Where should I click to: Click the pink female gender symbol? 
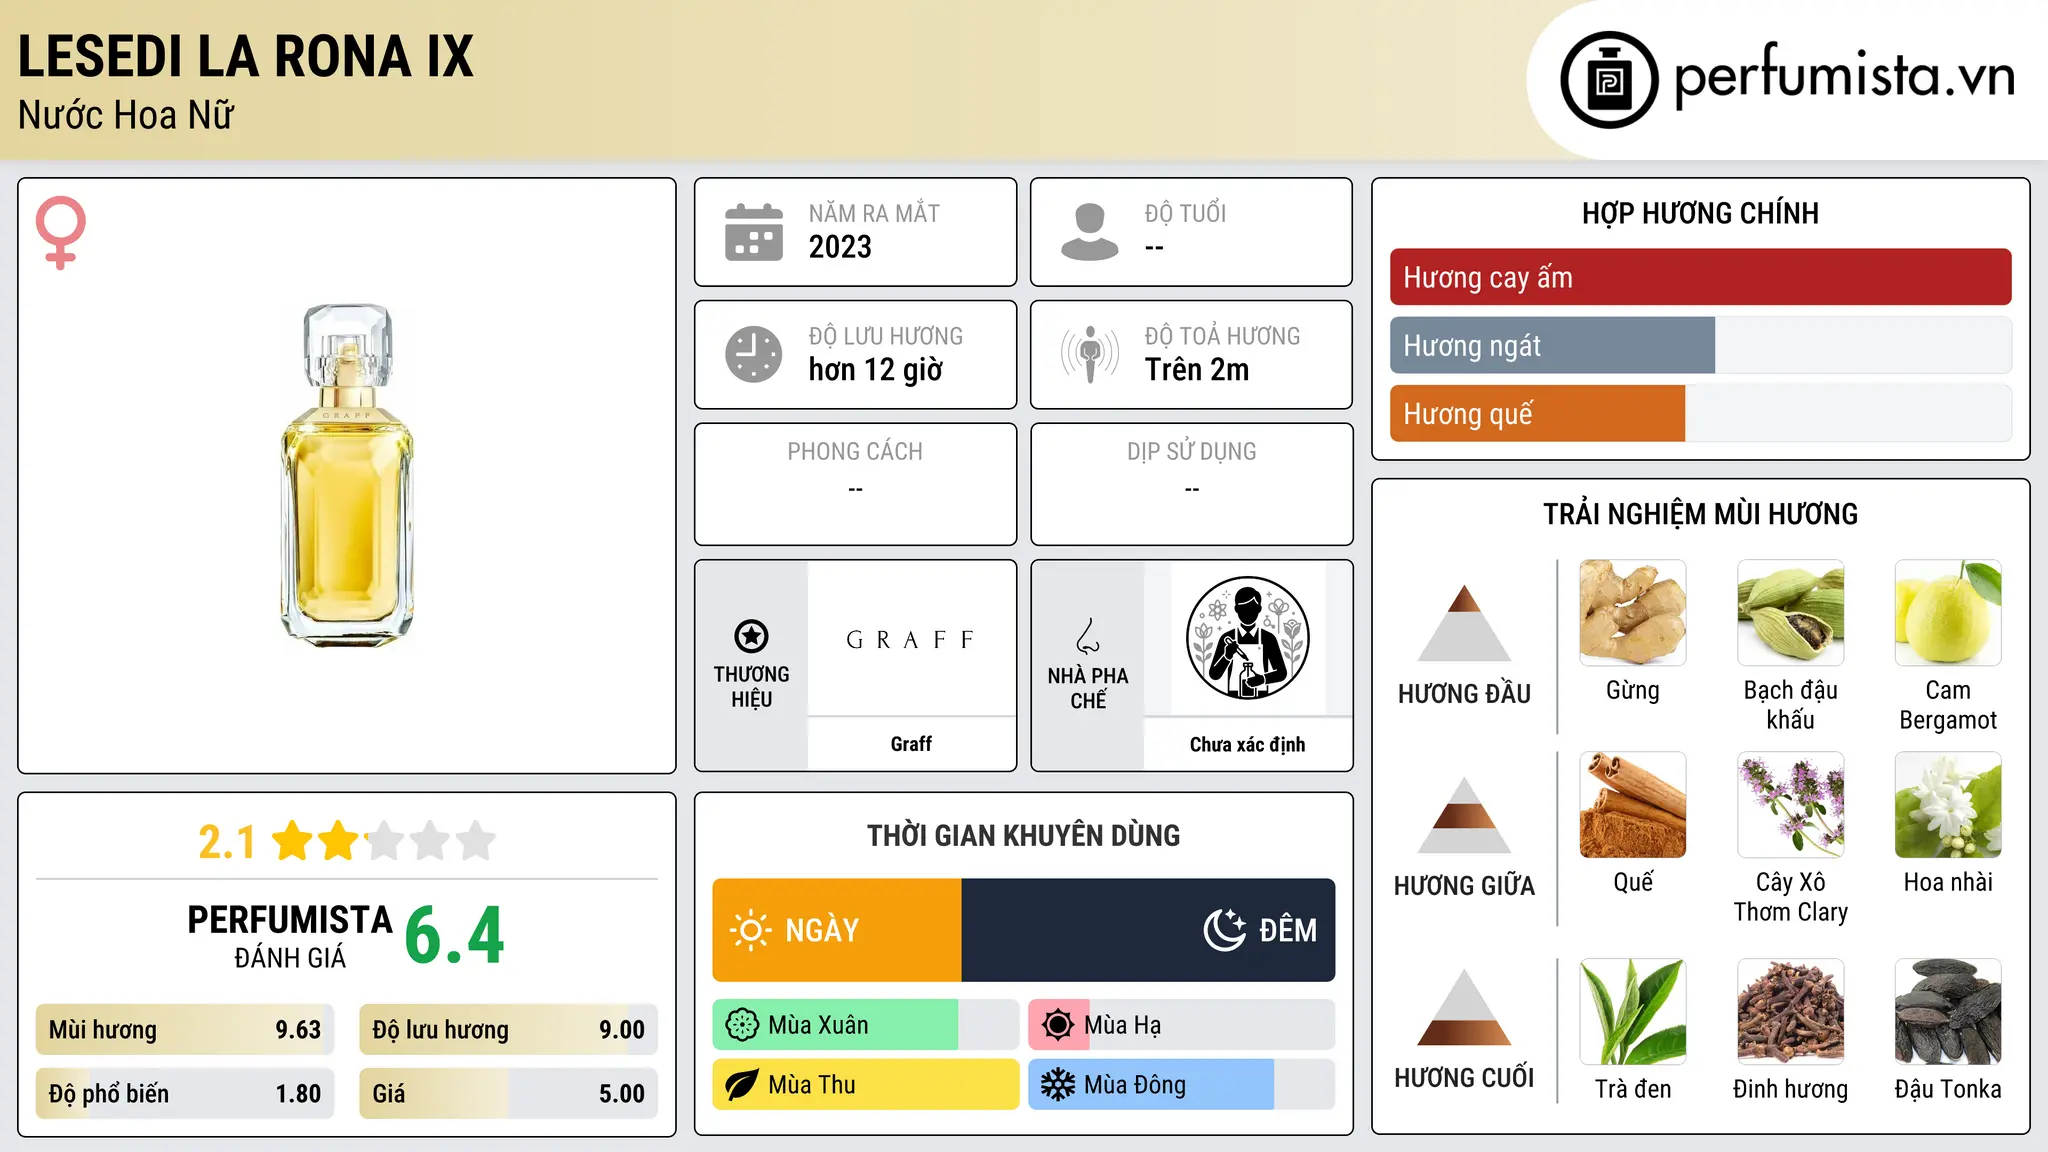click(61, 233)
